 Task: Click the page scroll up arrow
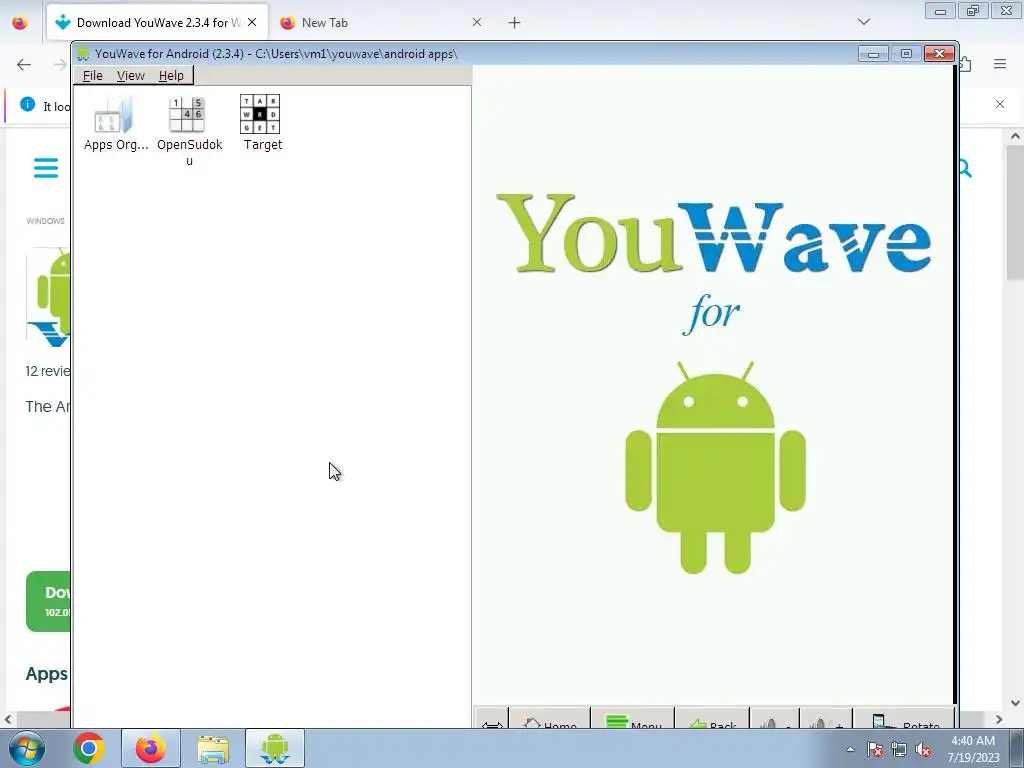(x=1015, y=136)
